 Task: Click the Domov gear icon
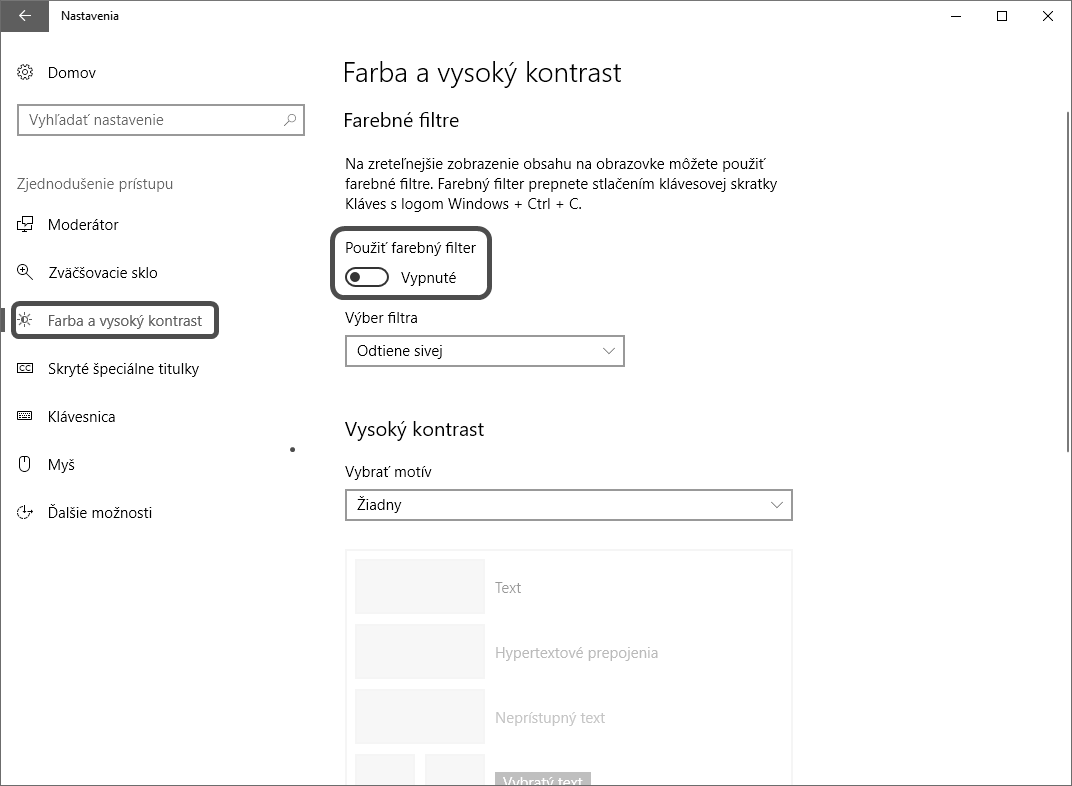26,73
